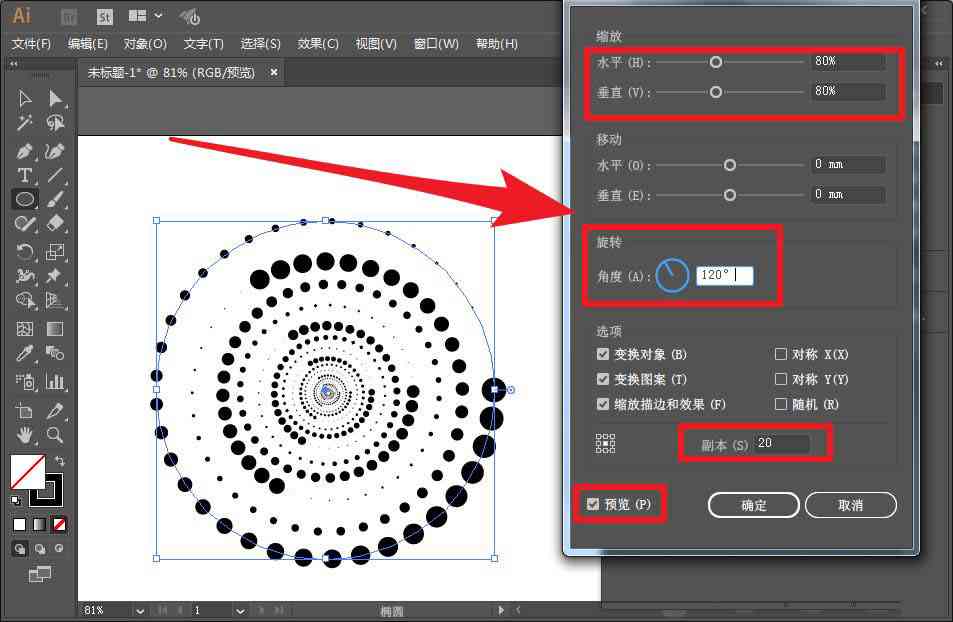
Task: Click the 副本 (S) copies field showing 20
Action: coord(782,443)
